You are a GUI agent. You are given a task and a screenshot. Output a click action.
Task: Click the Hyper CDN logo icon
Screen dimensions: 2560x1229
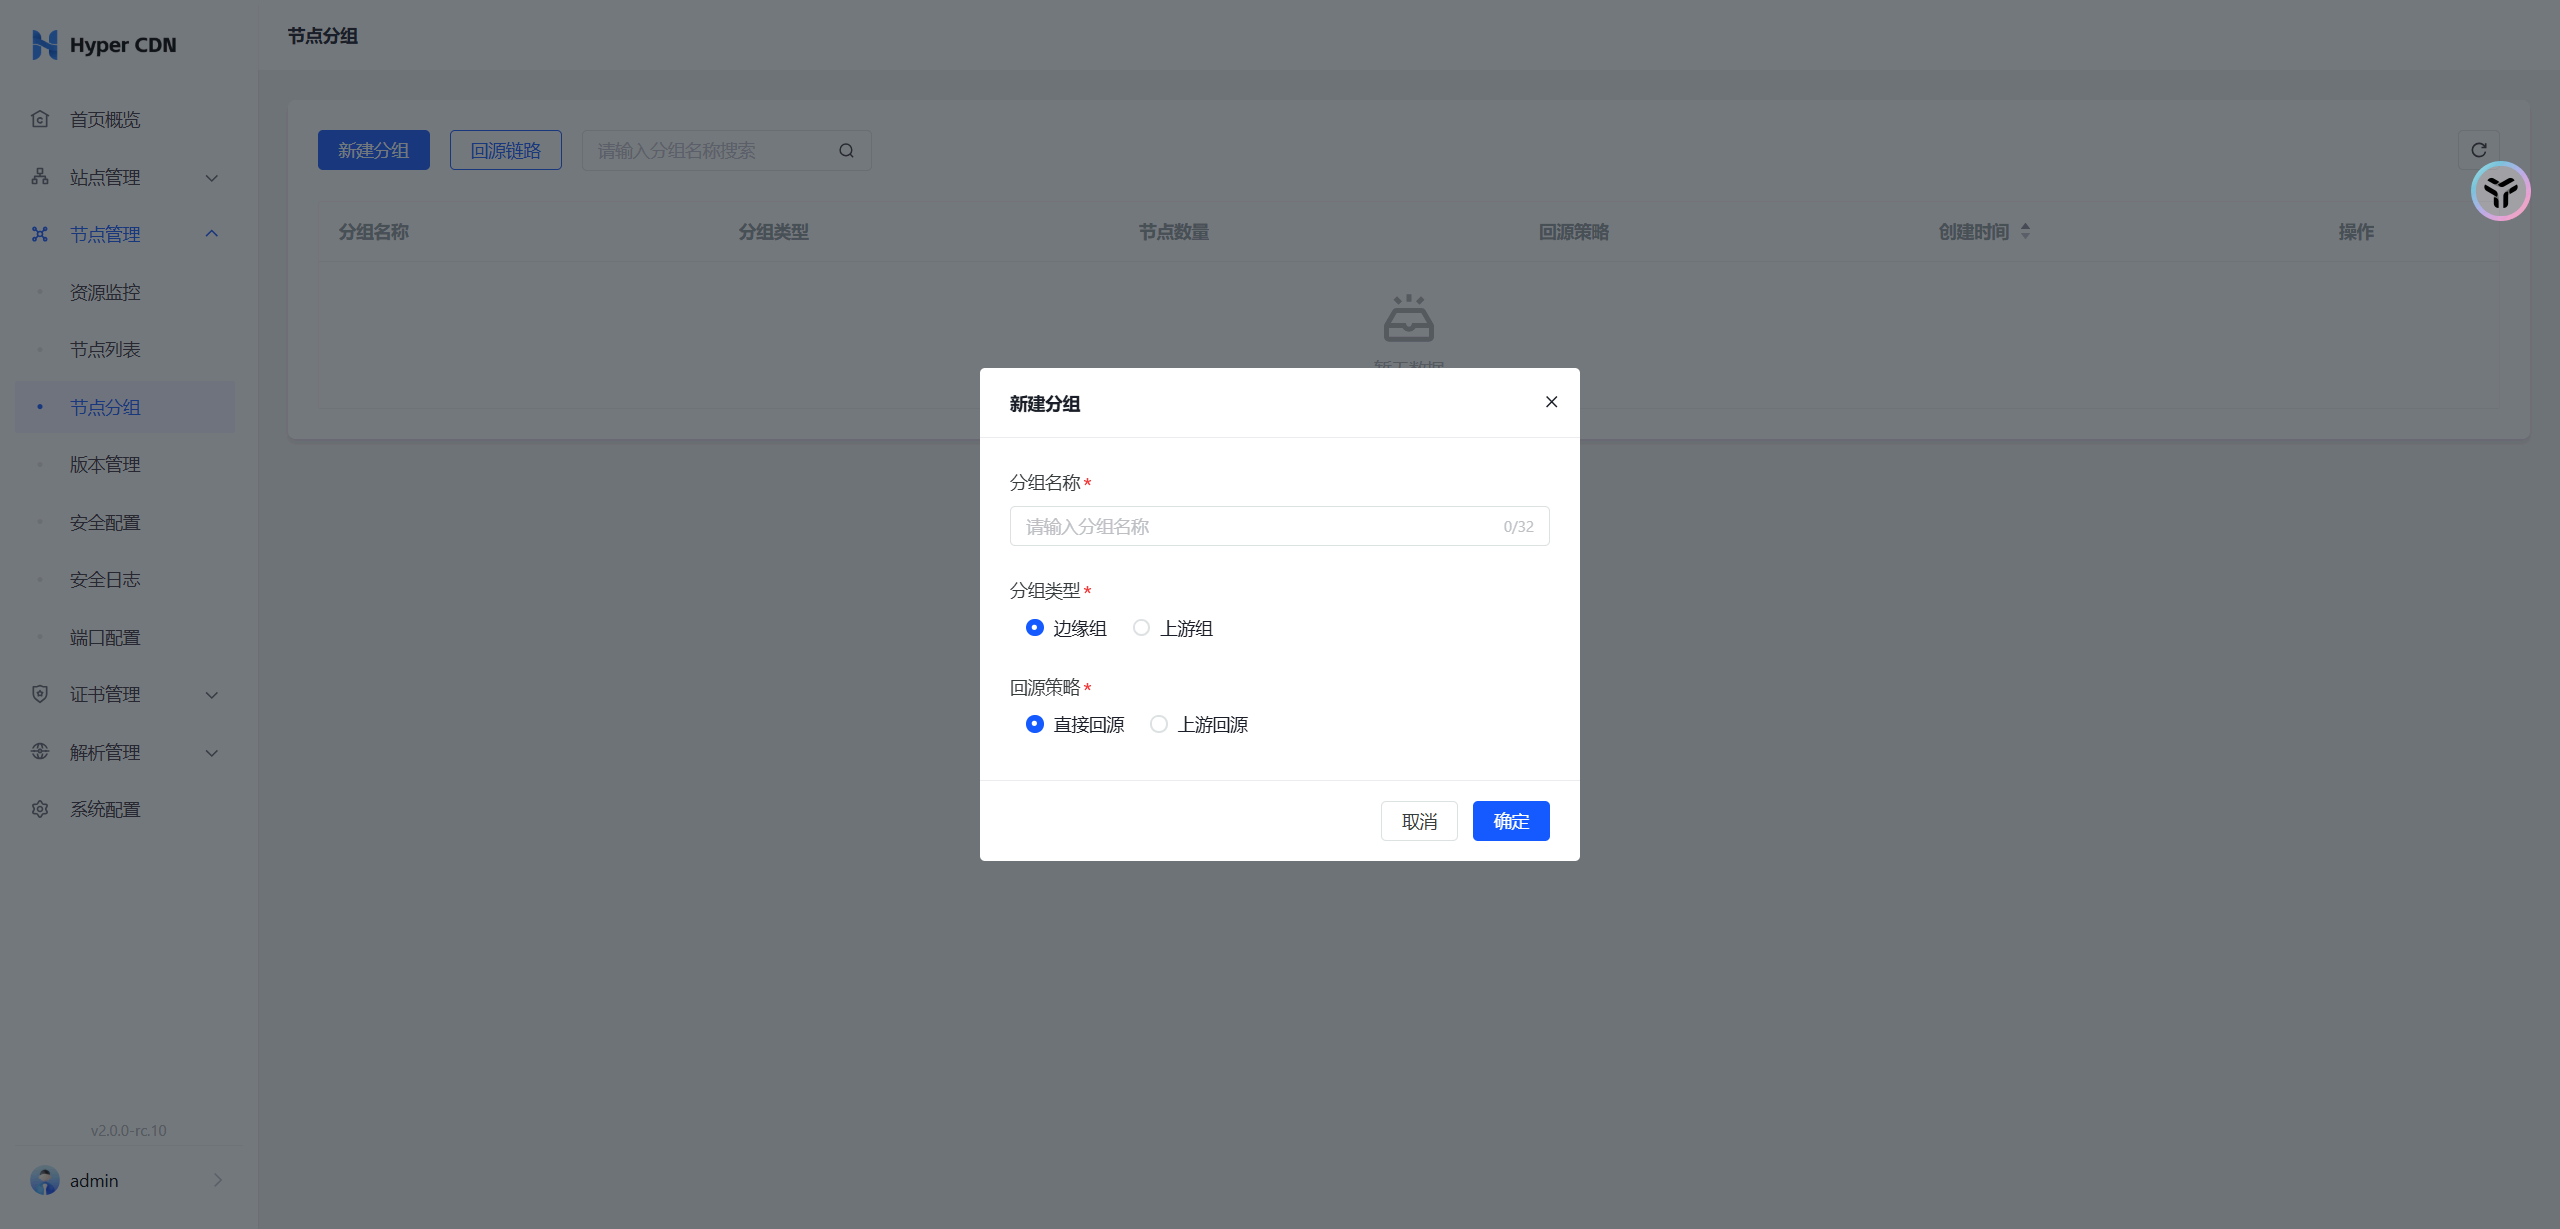pos(44,45)
